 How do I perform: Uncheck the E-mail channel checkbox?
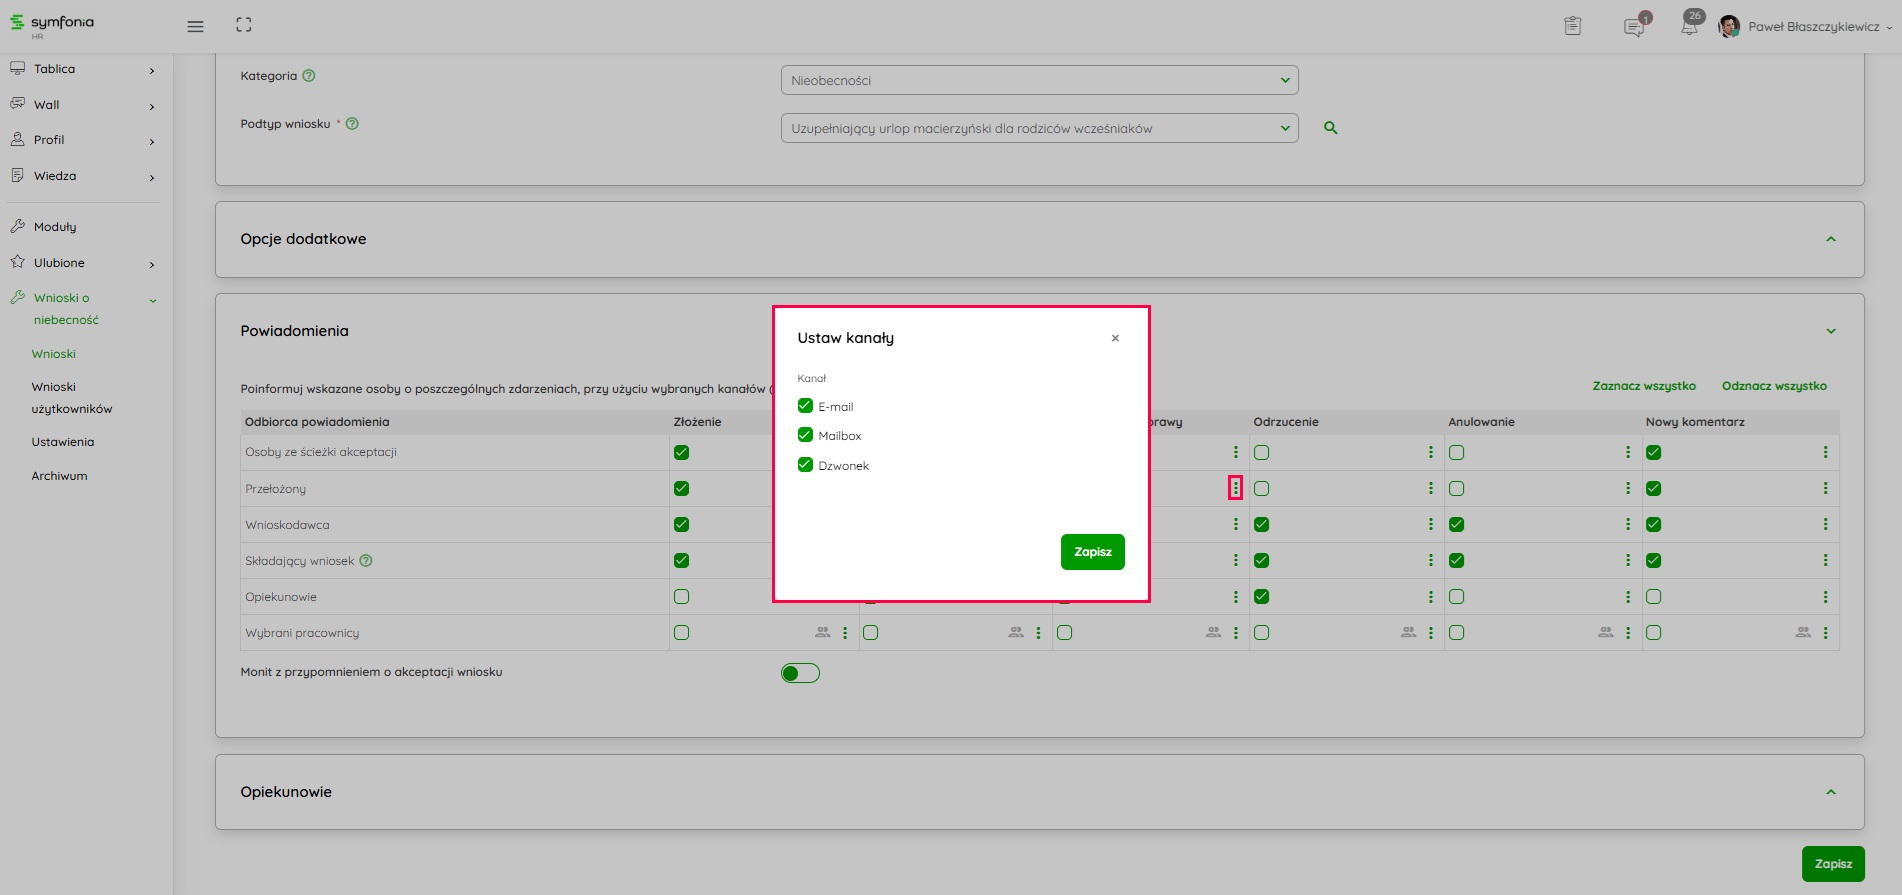point(805,406)
